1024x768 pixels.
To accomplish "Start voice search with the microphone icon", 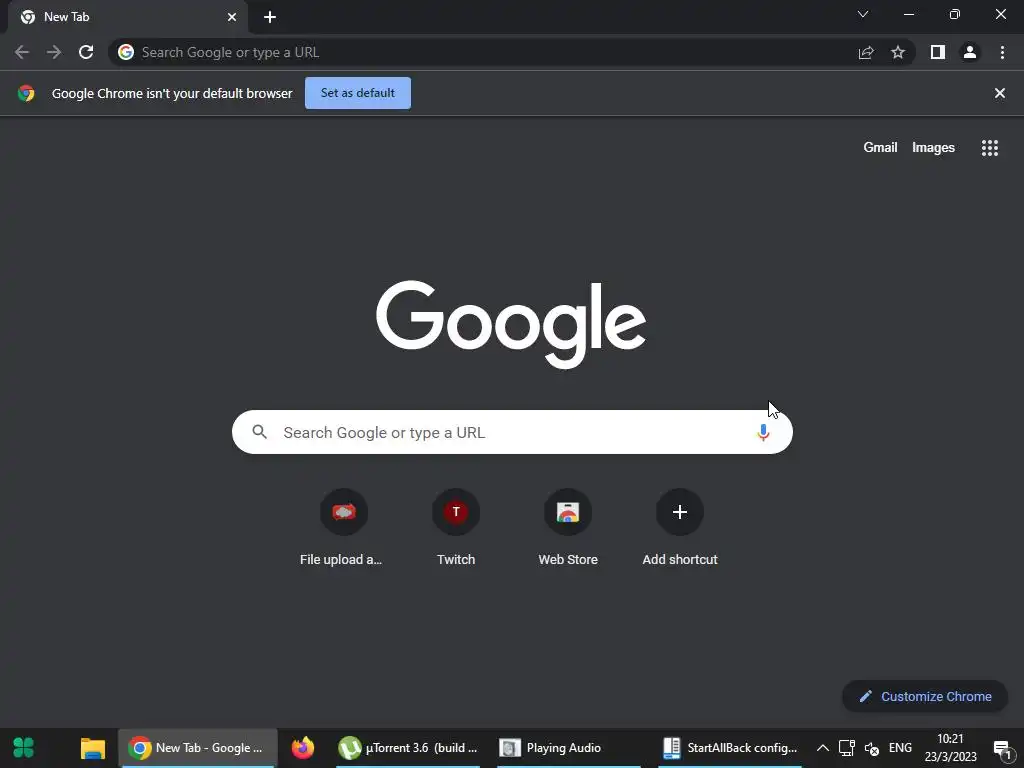I will pyautogui.click(x=763, y=432).
